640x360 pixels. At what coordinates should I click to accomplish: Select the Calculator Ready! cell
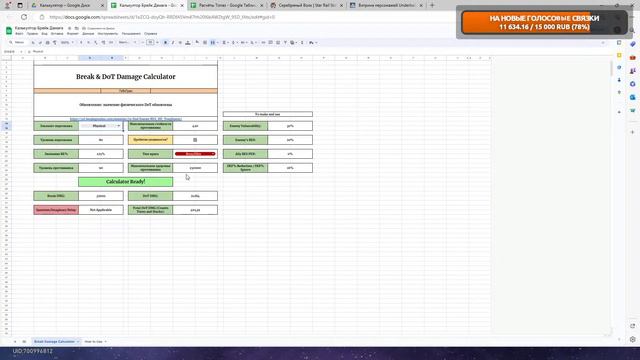pyautogui.click(x=126, y=182)
